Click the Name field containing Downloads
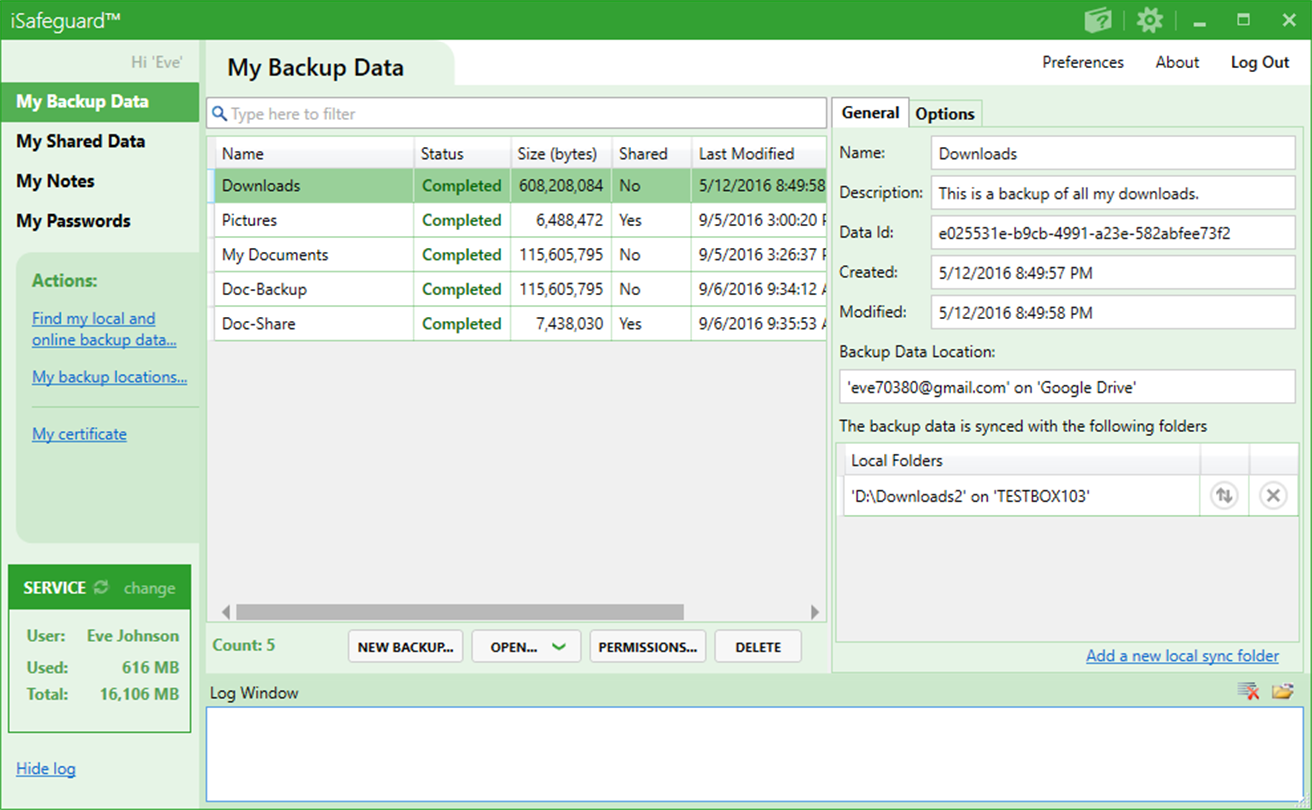Screen dimensions: 1312x810 click(1113, 153)
